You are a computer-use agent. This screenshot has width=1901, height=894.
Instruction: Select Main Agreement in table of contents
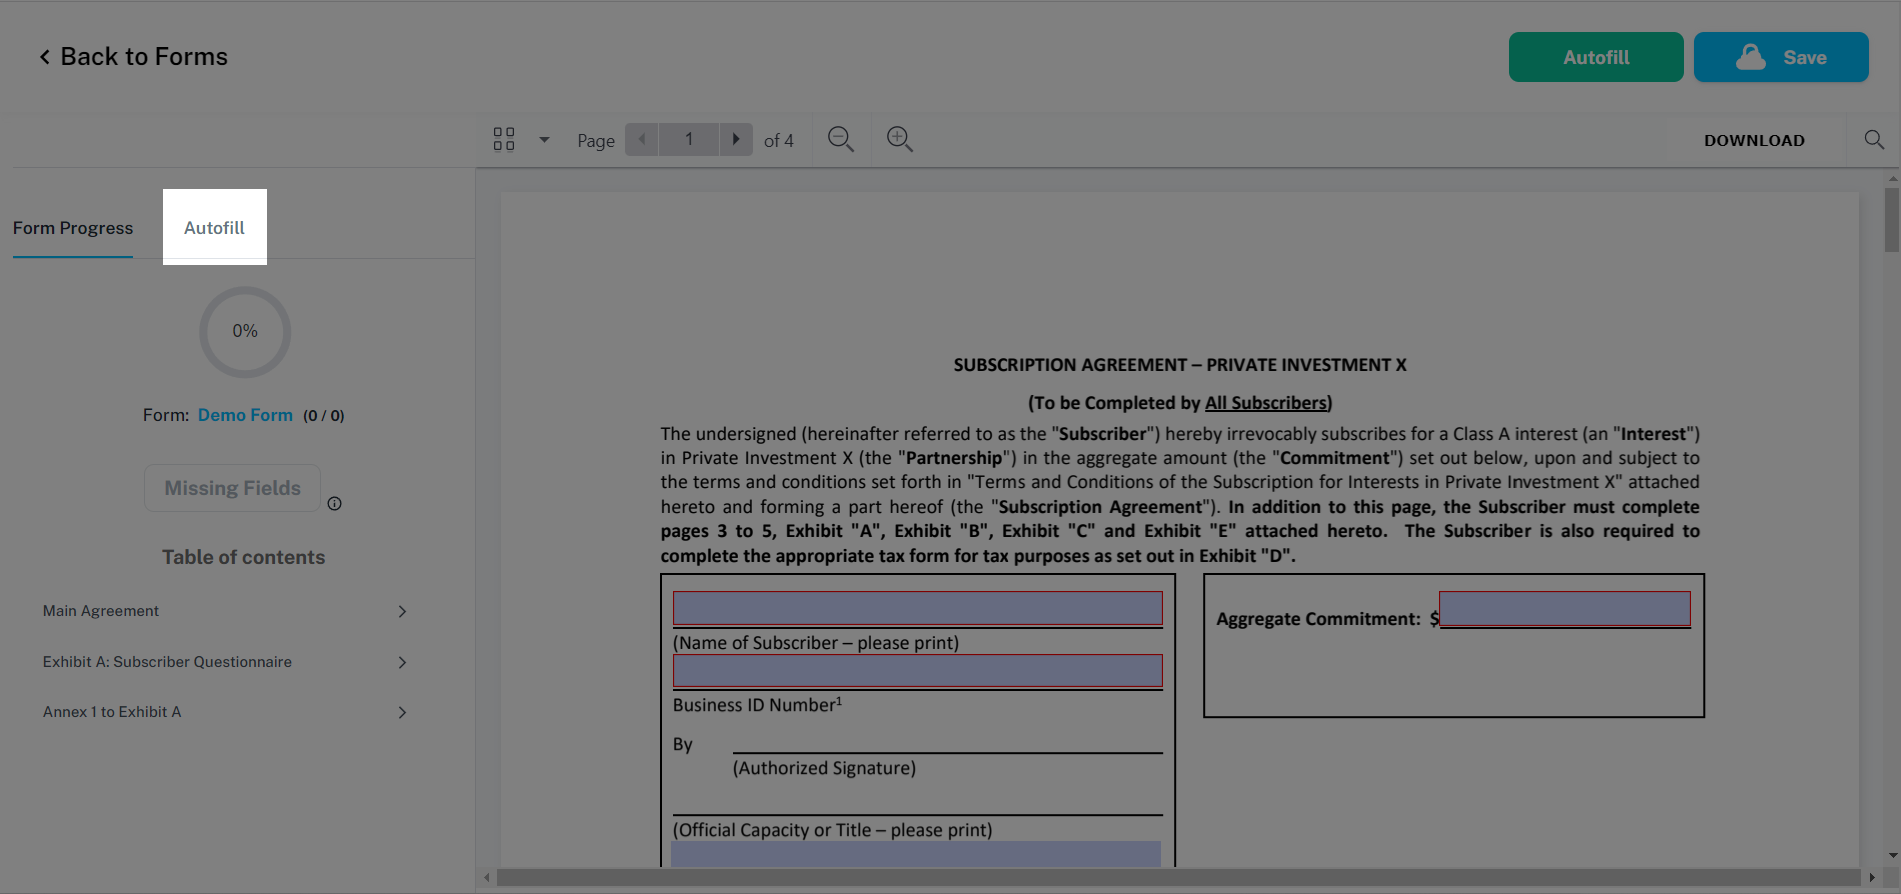[101, 611]
